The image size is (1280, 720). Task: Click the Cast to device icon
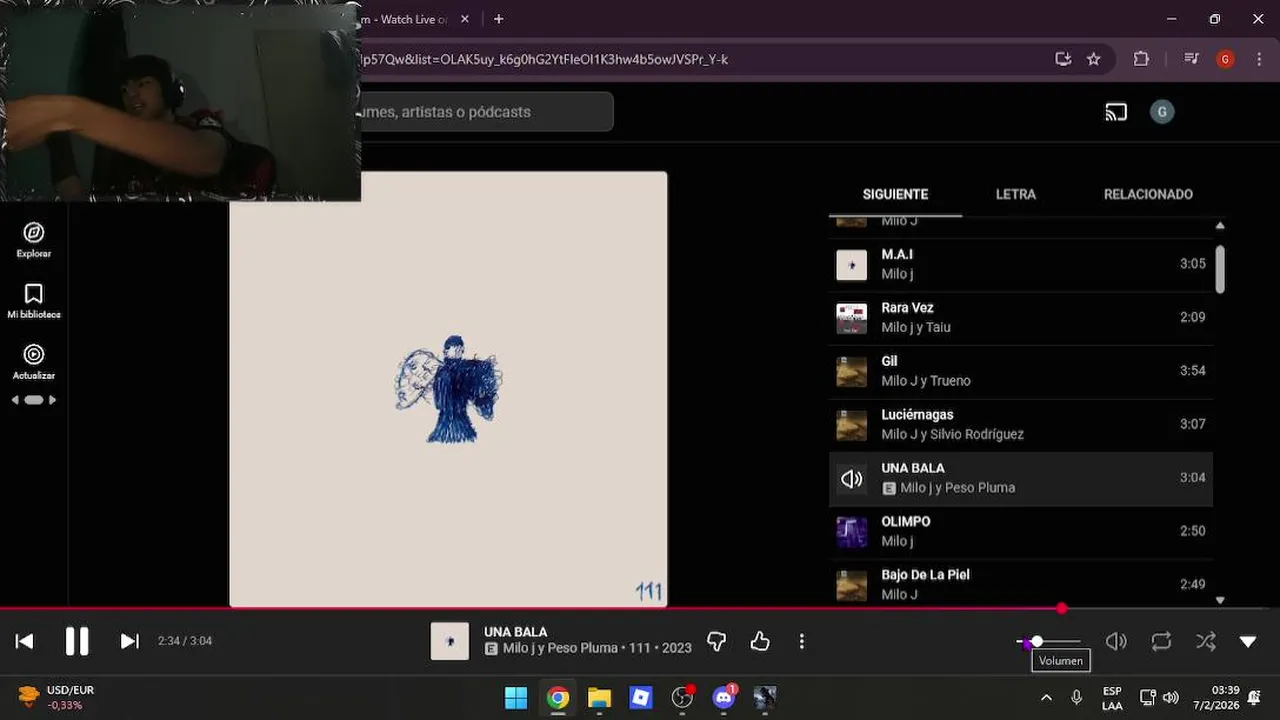pos(1116,112)
